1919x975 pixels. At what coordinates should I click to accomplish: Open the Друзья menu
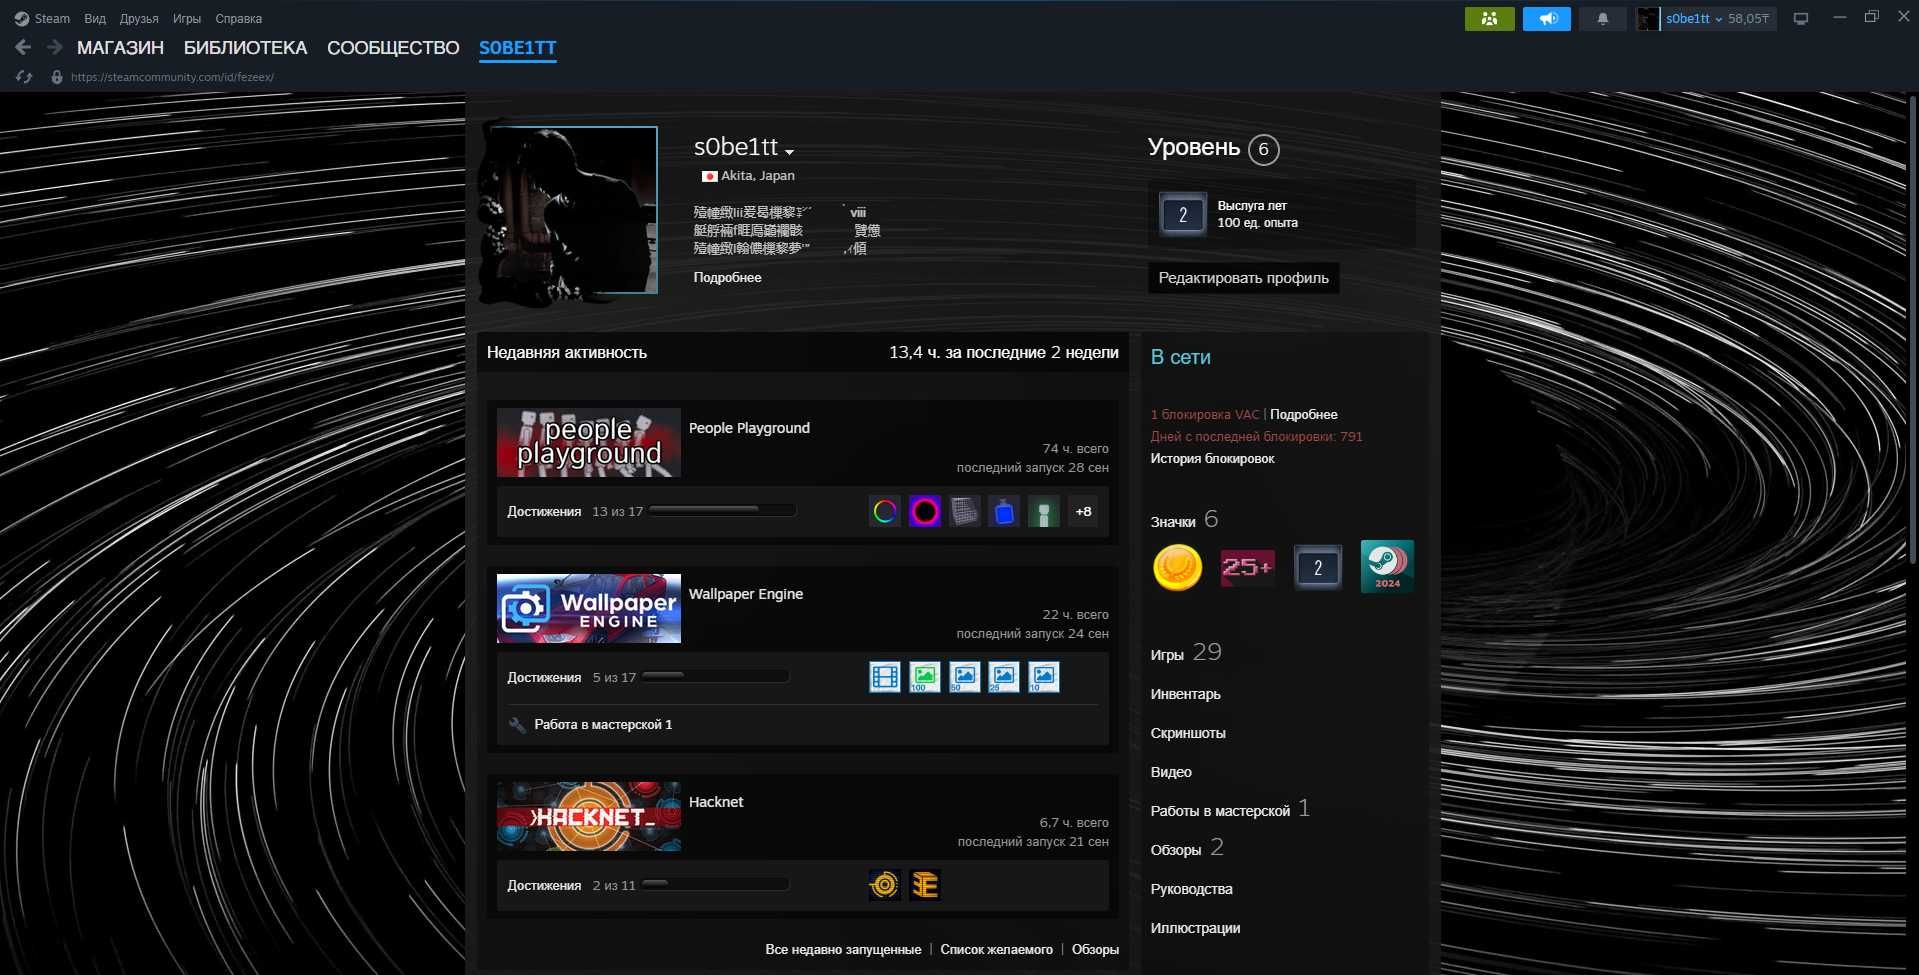click(x=139, y=18)
